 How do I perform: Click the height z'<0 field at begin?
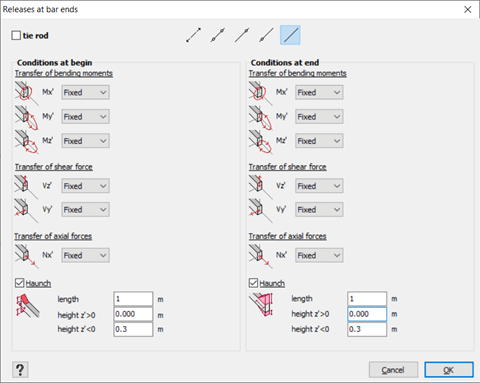tap(133, 329)
